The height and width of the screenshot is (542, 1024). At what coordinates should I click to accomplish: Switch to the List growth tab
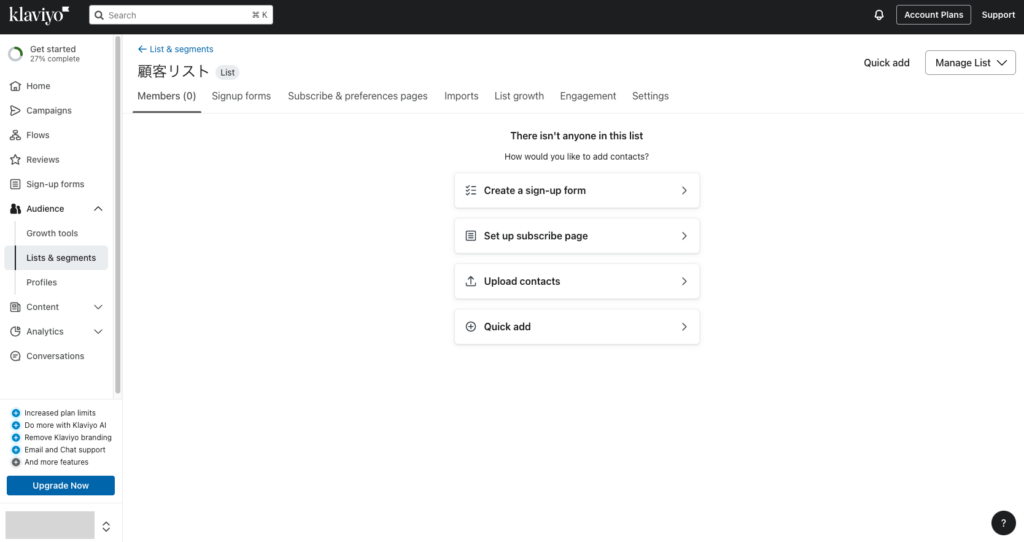519,96
